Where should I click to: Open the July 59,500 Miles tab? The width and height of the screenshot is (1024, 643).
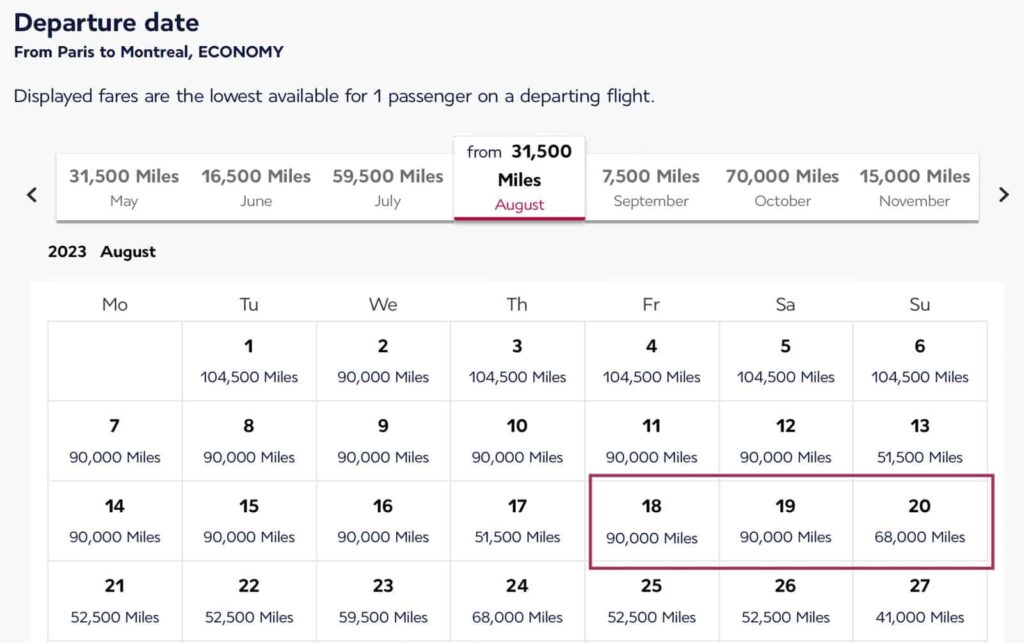coord(387,187)
